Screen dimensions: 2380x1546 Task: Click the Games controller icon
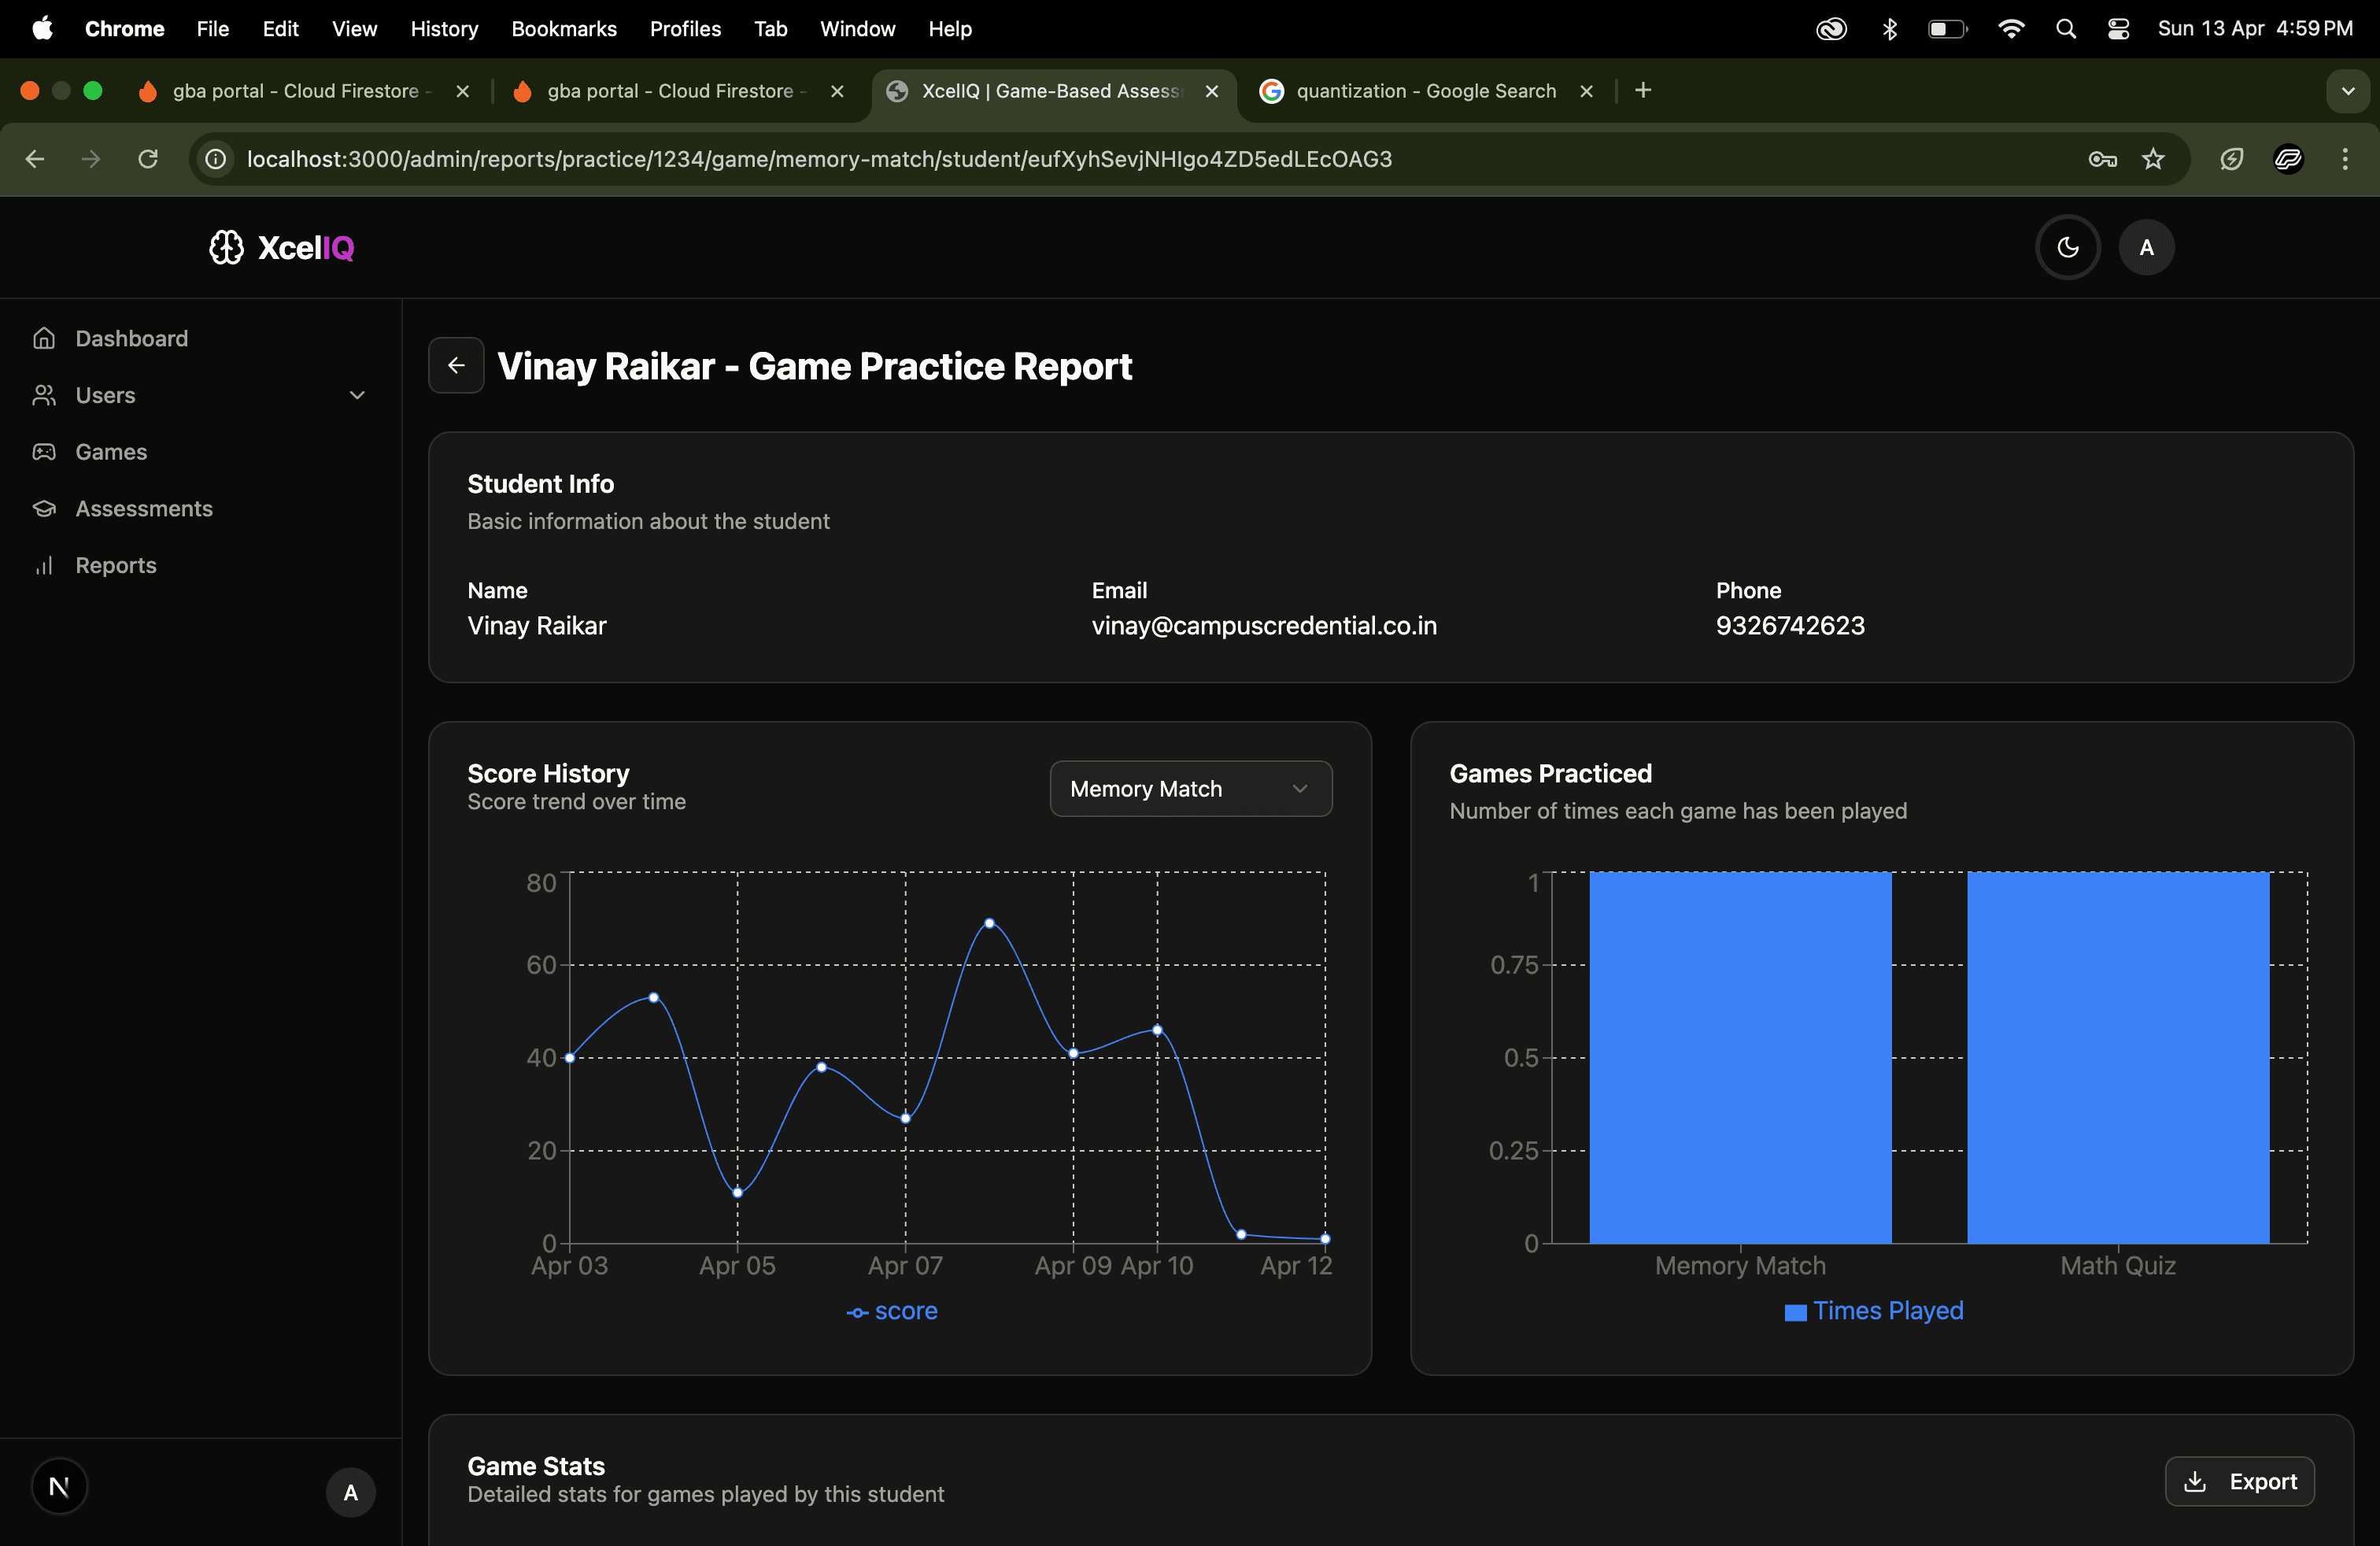44,452
